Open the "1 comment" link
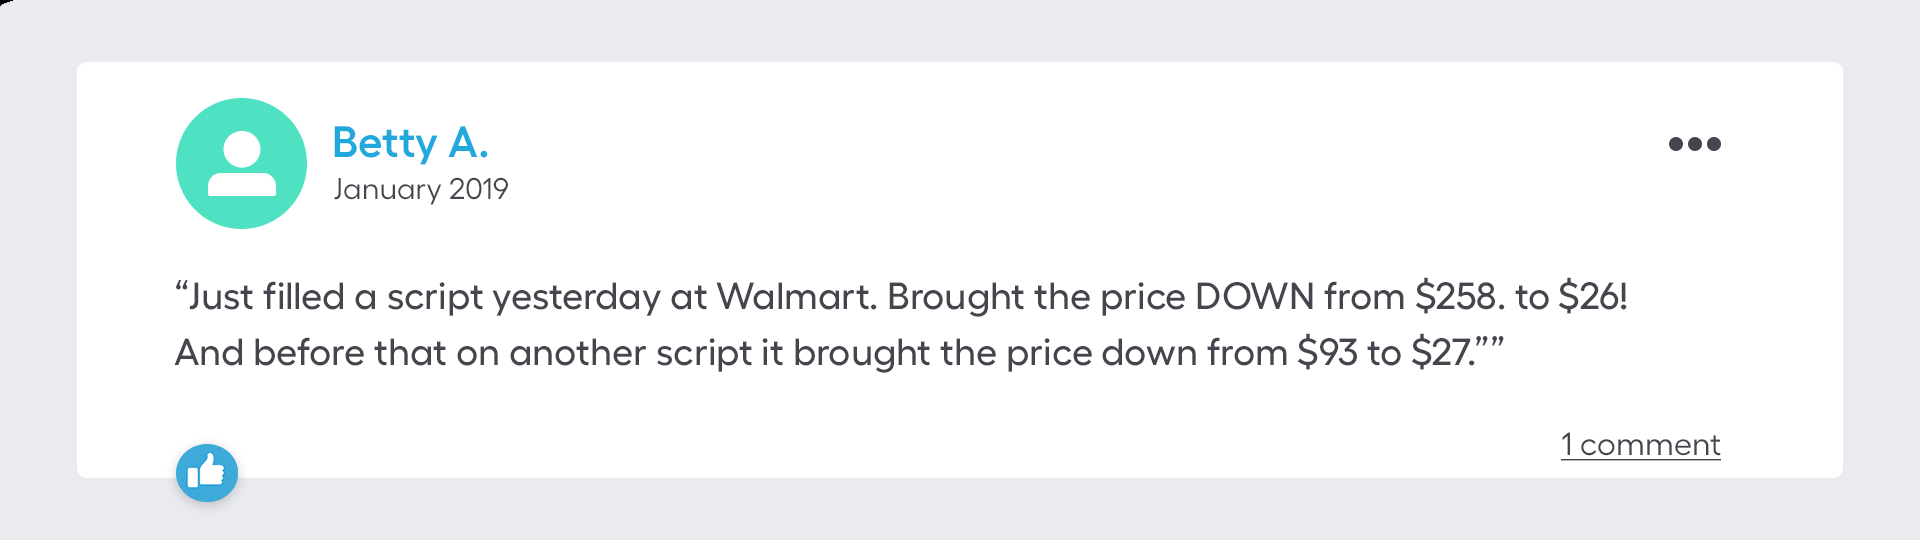Image resolution: width=1920 pixels, height=540 pixels. click(1640, 445)
